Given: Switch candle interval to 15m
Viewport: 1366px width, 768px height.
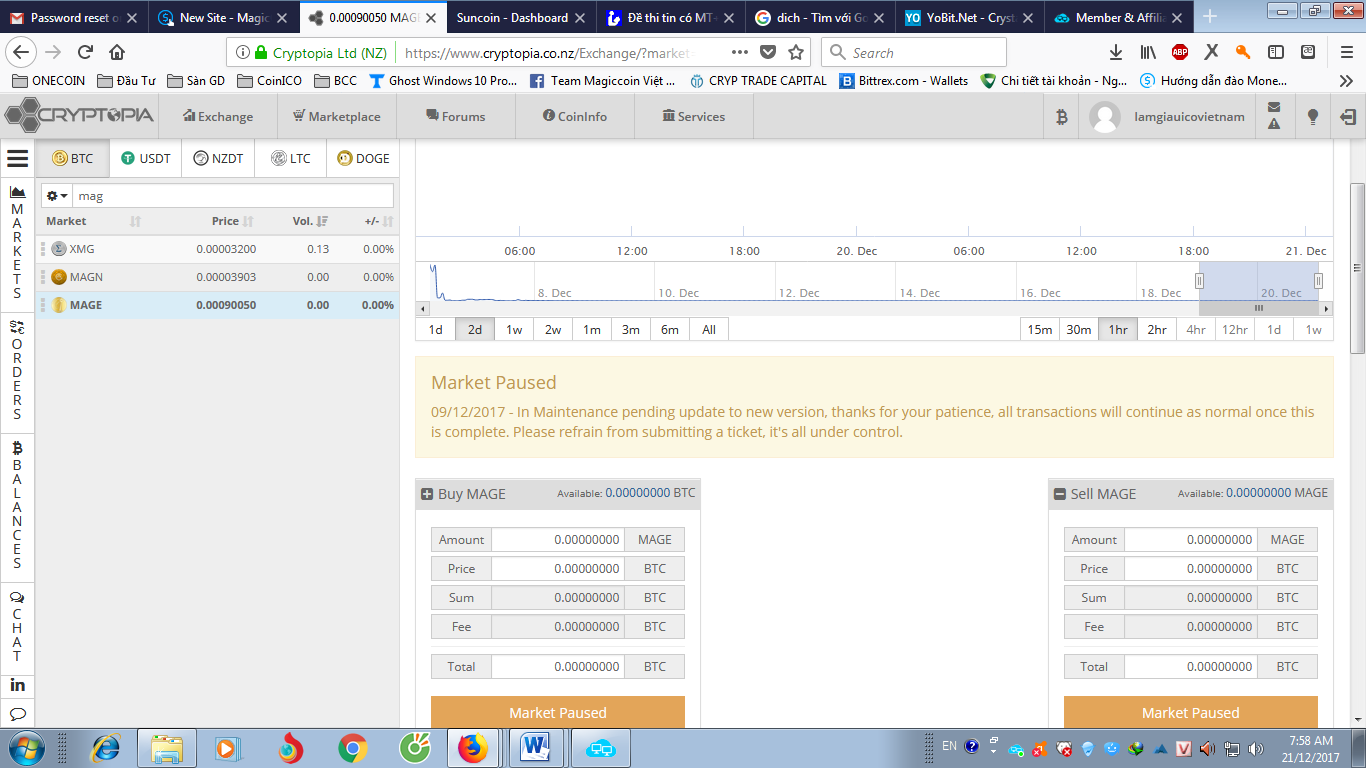Looking at the screenshot, I should [1040, 329].
